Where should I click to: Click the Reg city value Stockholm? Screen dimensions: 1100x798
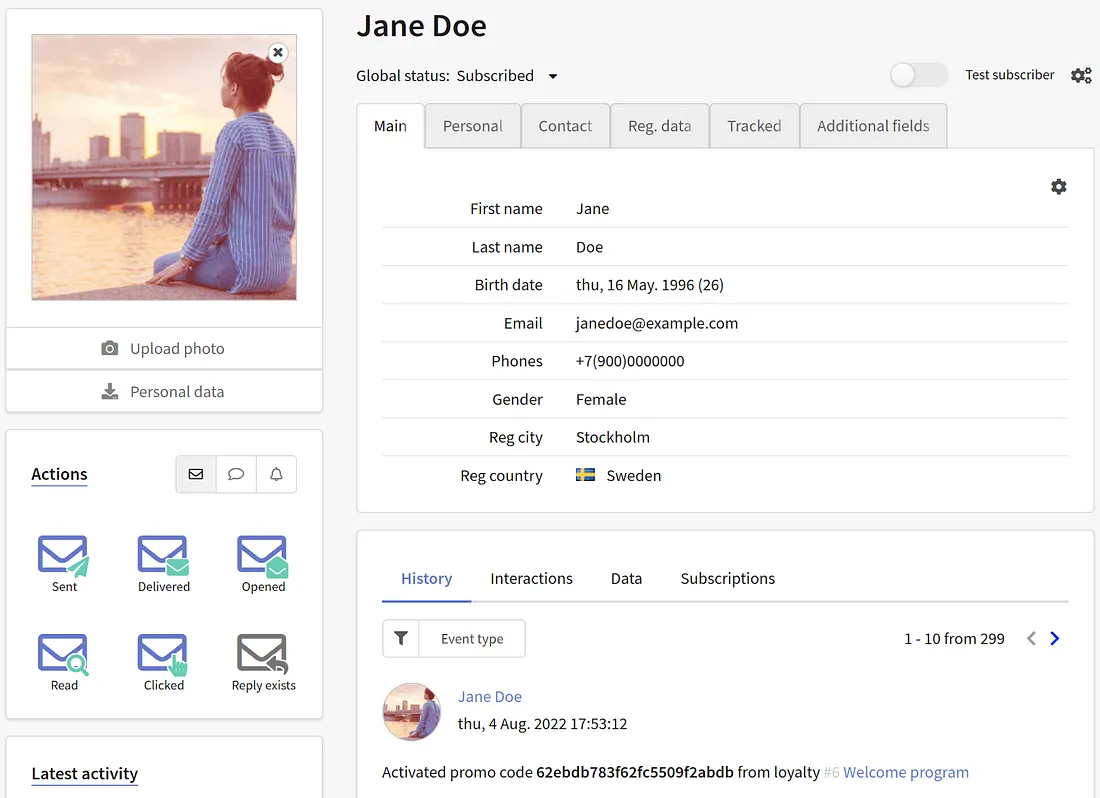pyautogui.click(x=612, y=438)
